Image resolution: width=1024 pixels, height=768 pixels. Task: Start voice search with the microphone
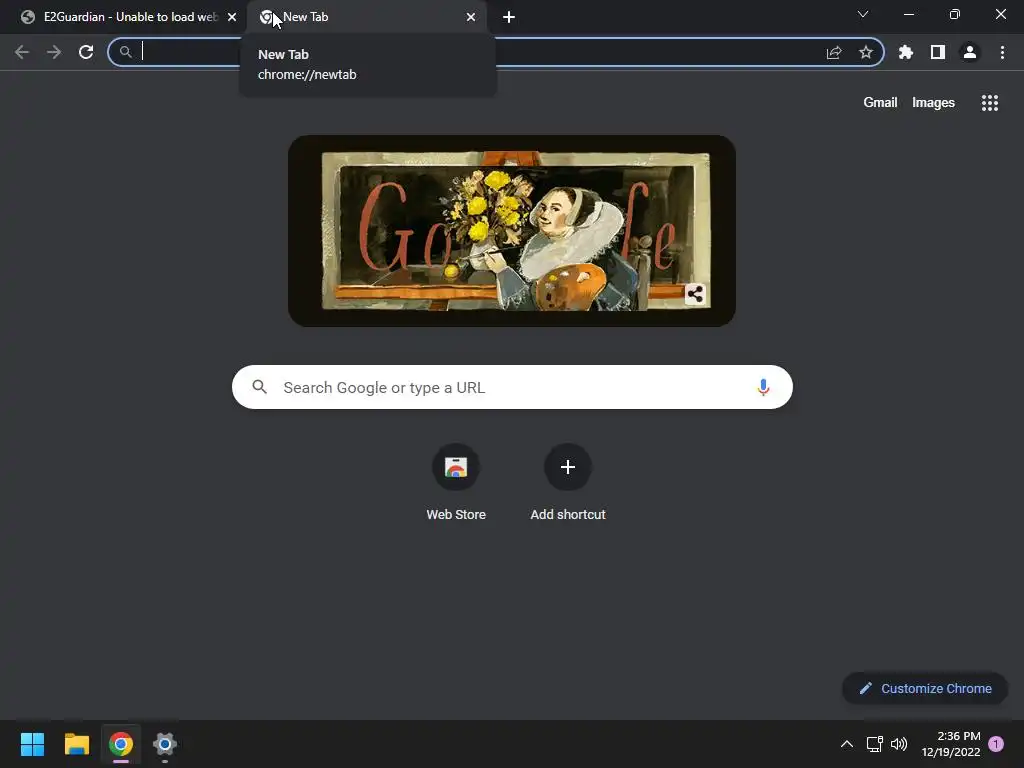coord(763,387)
